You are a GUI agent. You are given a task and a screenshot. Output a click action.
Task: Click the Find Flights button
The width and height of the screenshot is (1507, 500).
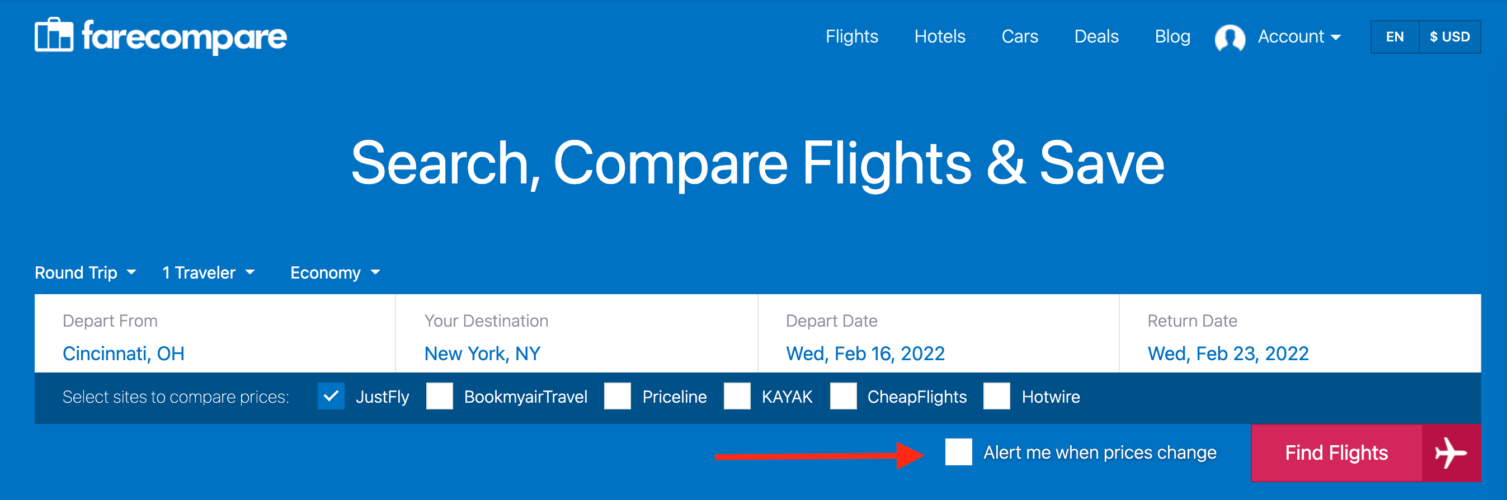(1336, 453)
